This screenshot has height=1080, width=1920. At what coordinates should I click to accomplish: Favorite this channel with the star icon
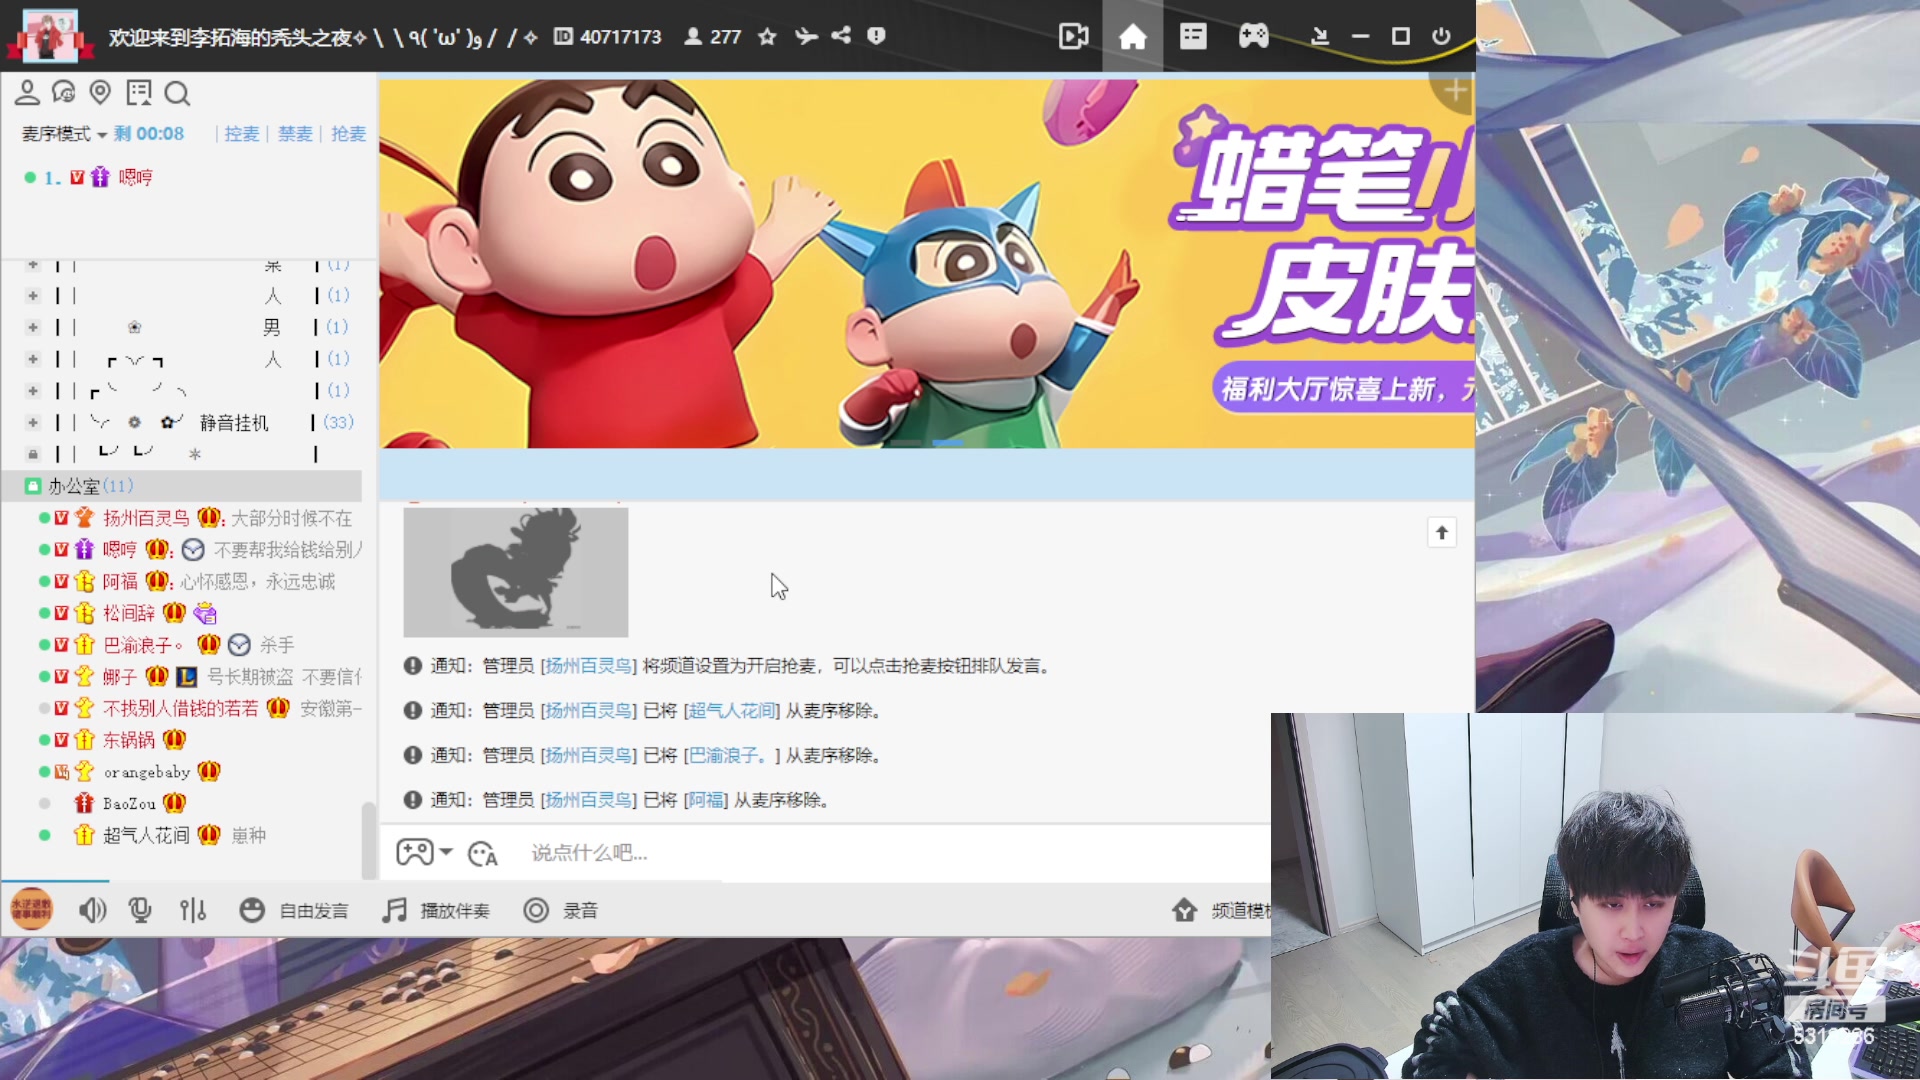pyautogui.click(x=767, y=37)
